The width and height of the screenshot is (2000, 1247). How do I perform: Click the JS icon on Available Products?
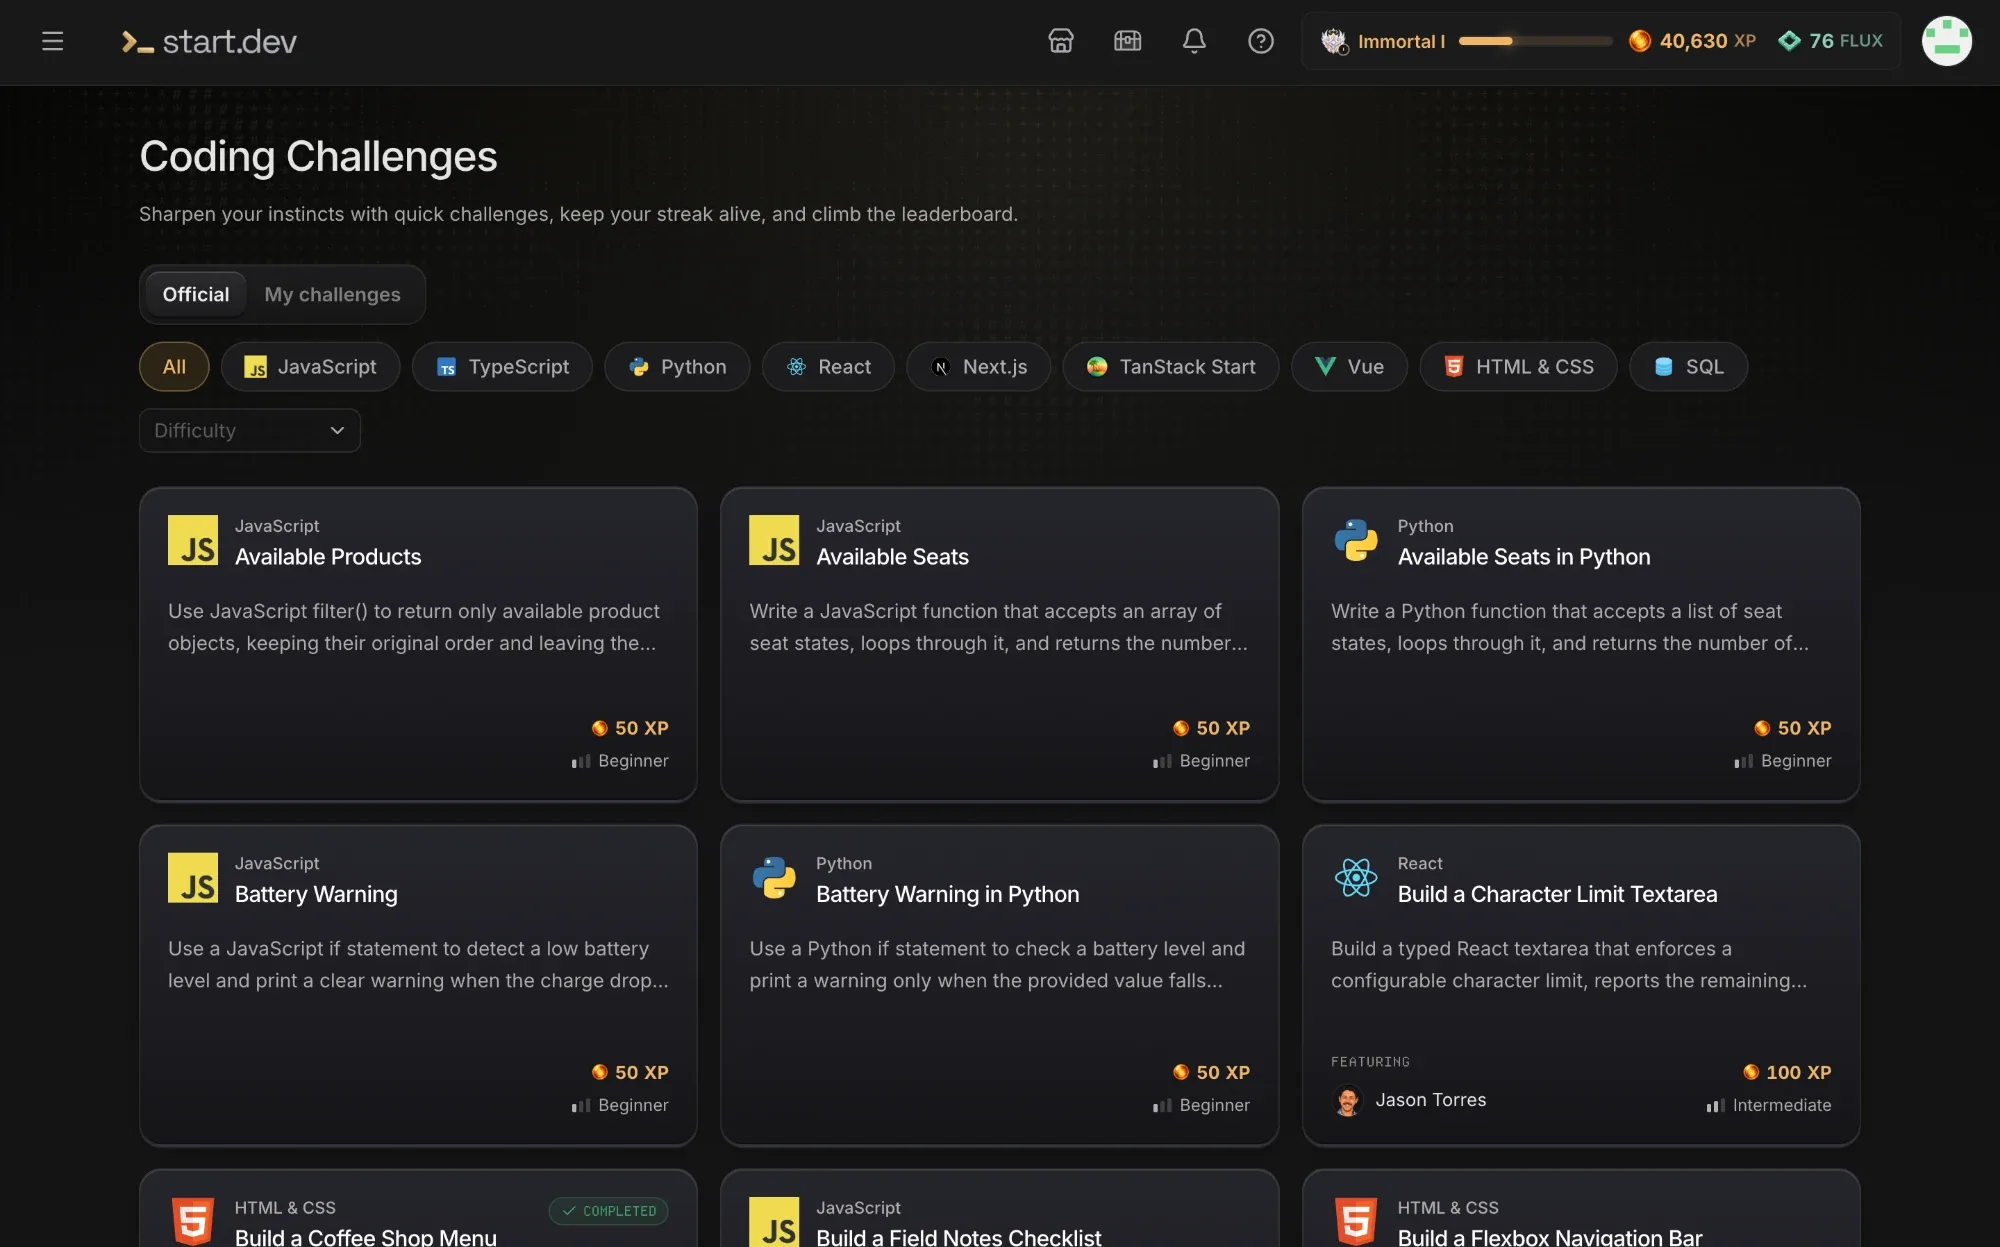click(193, 540)
